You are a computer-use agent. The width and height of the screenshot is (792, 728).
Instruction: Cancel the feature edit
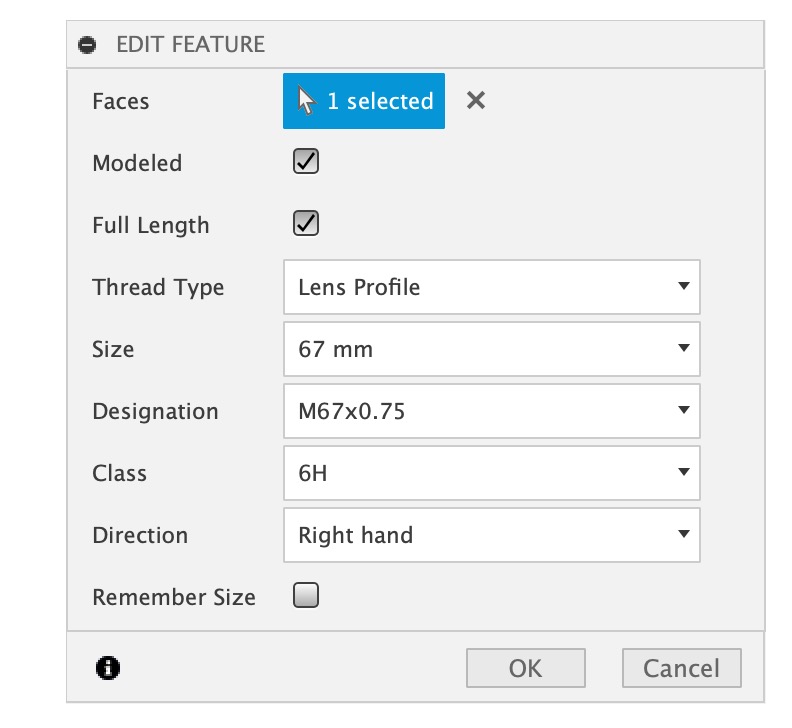click(681, 668)
